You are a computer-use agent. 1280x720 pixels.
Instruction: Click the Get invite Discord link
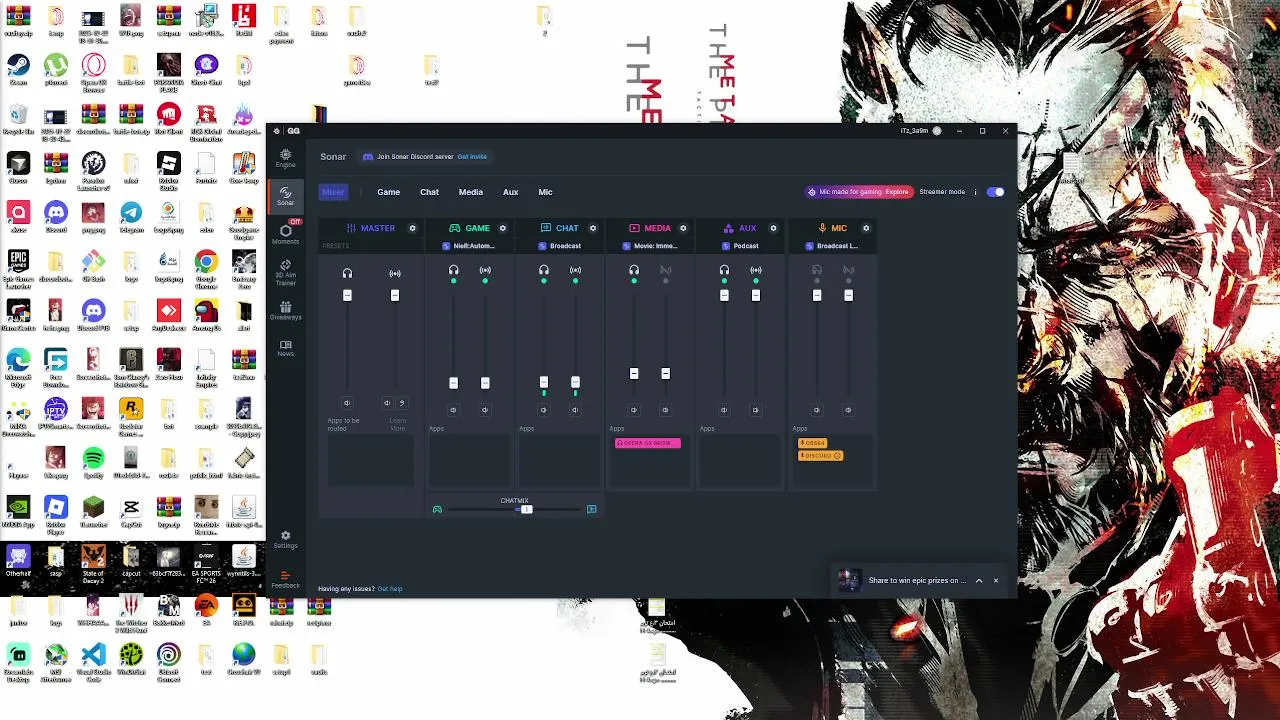point(472,157)
